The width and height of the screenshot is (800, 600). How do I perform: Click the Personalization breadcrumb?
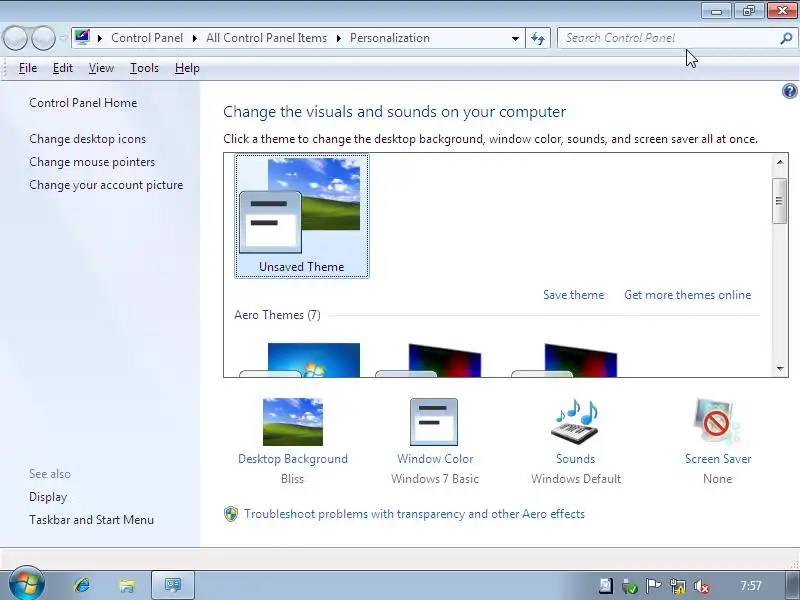pos(390,38)
